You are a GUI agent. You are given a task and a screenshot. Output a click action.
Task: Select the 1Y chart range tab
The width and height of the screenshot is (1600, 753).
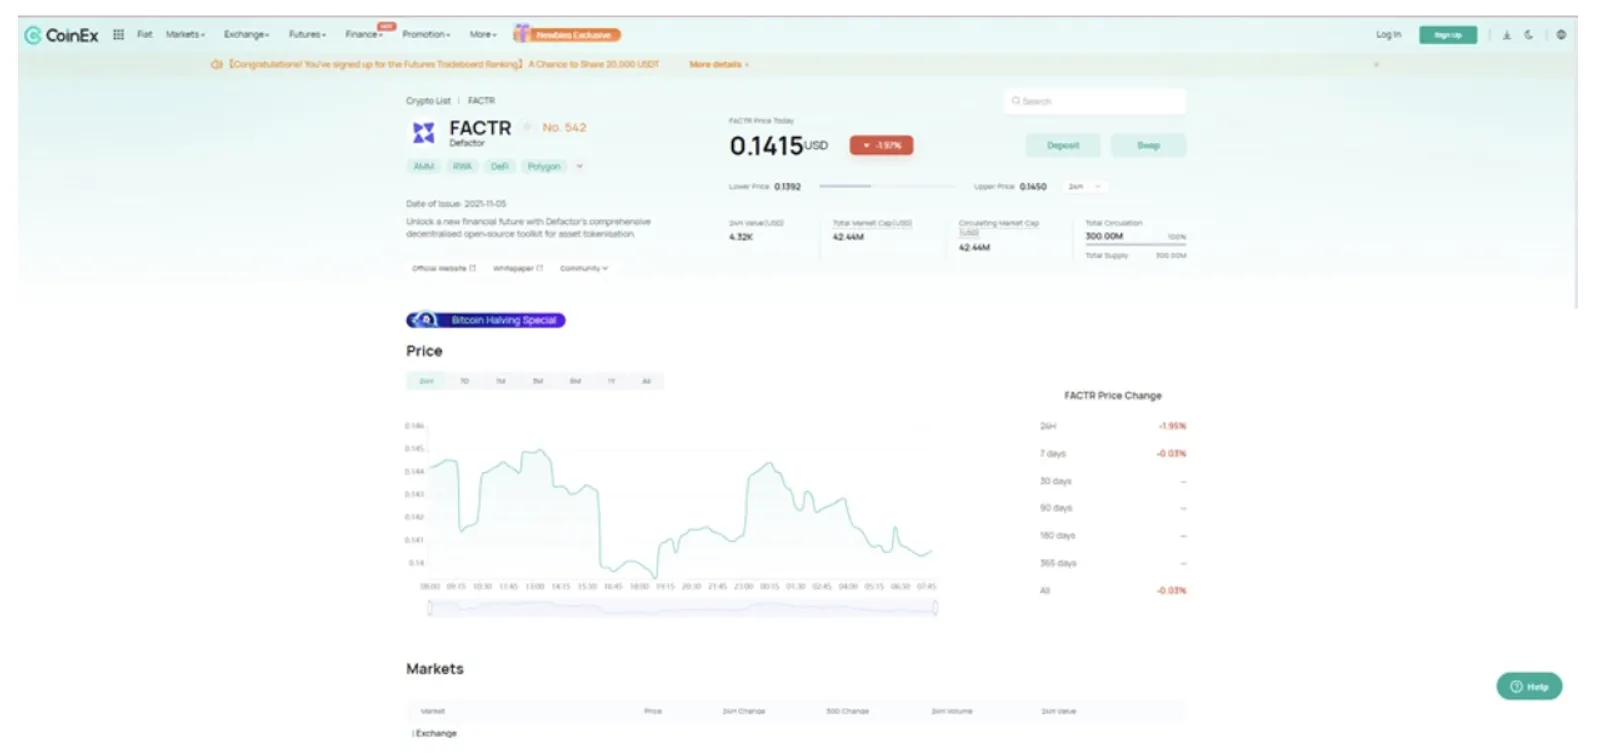tap(611, 381)
